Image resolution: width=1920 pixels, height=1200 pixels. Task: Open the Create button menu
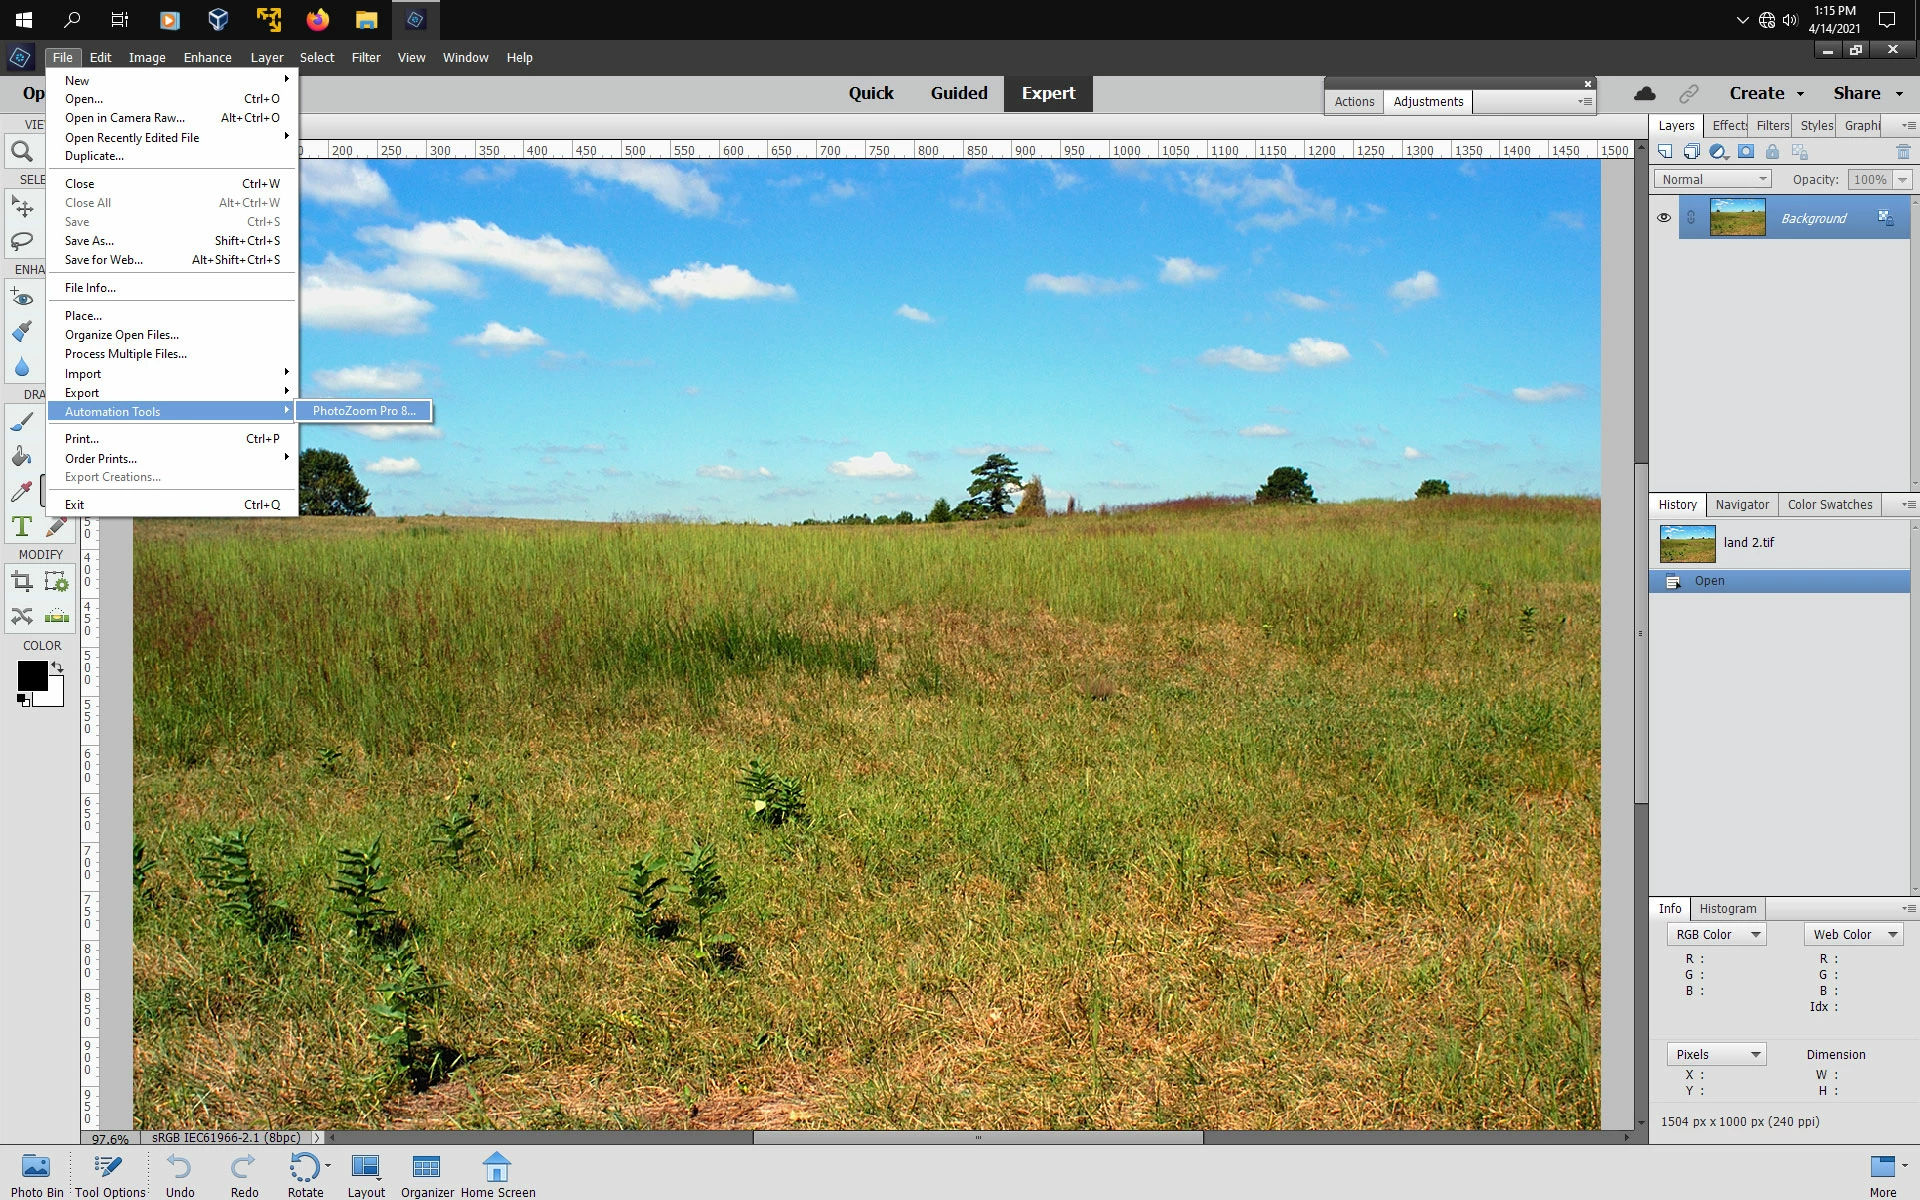(x=1766, y=93)
